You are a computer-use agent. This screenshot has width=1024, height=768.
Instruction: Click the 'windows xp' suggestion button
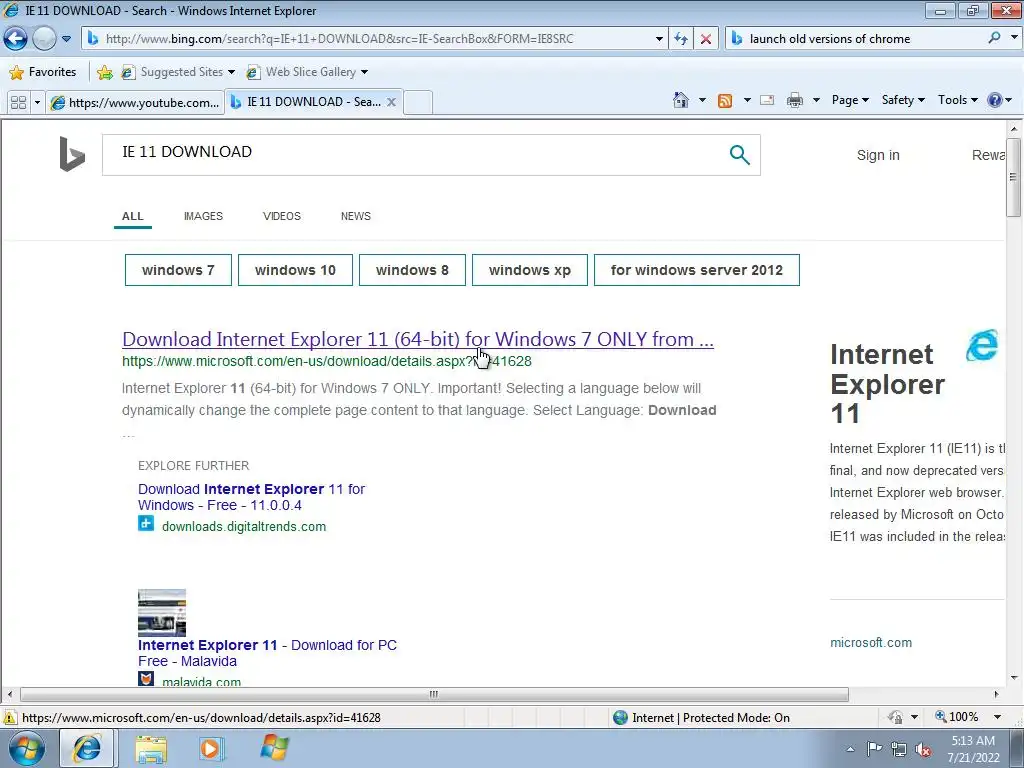[530, 270]
